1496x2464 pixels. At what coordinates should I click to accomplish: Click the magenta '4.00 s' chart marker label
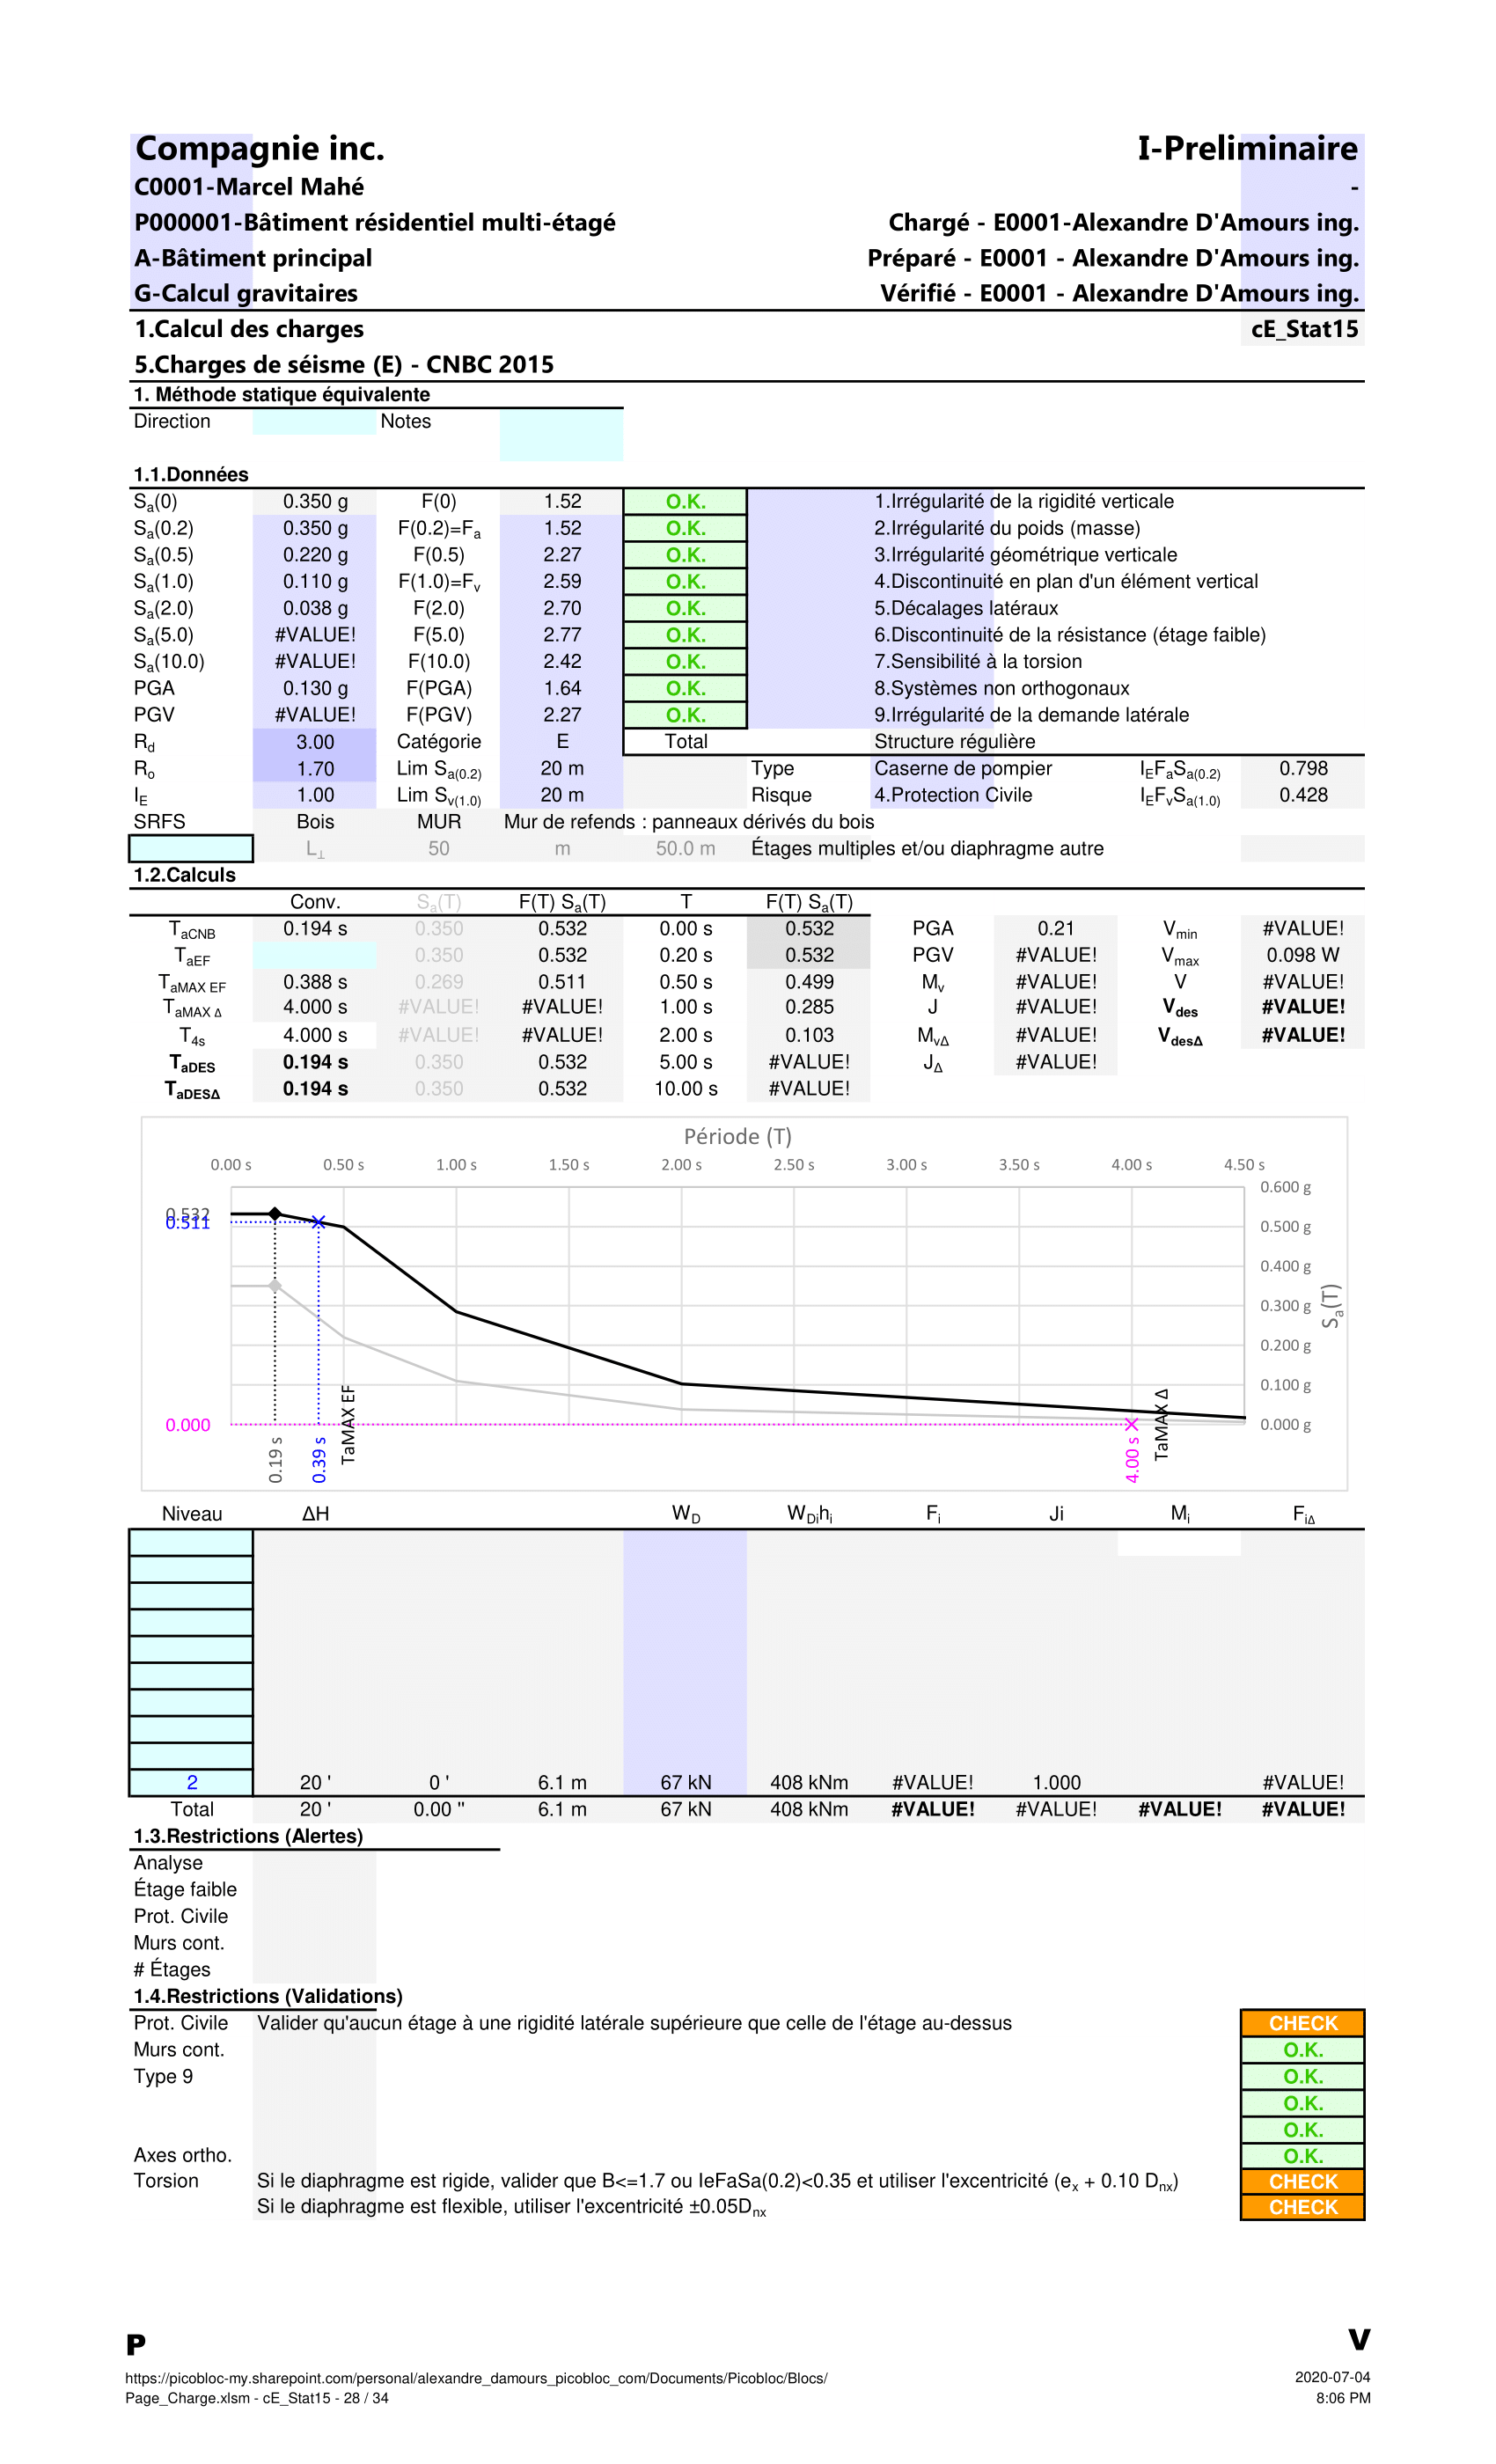click(1132, 1460)
